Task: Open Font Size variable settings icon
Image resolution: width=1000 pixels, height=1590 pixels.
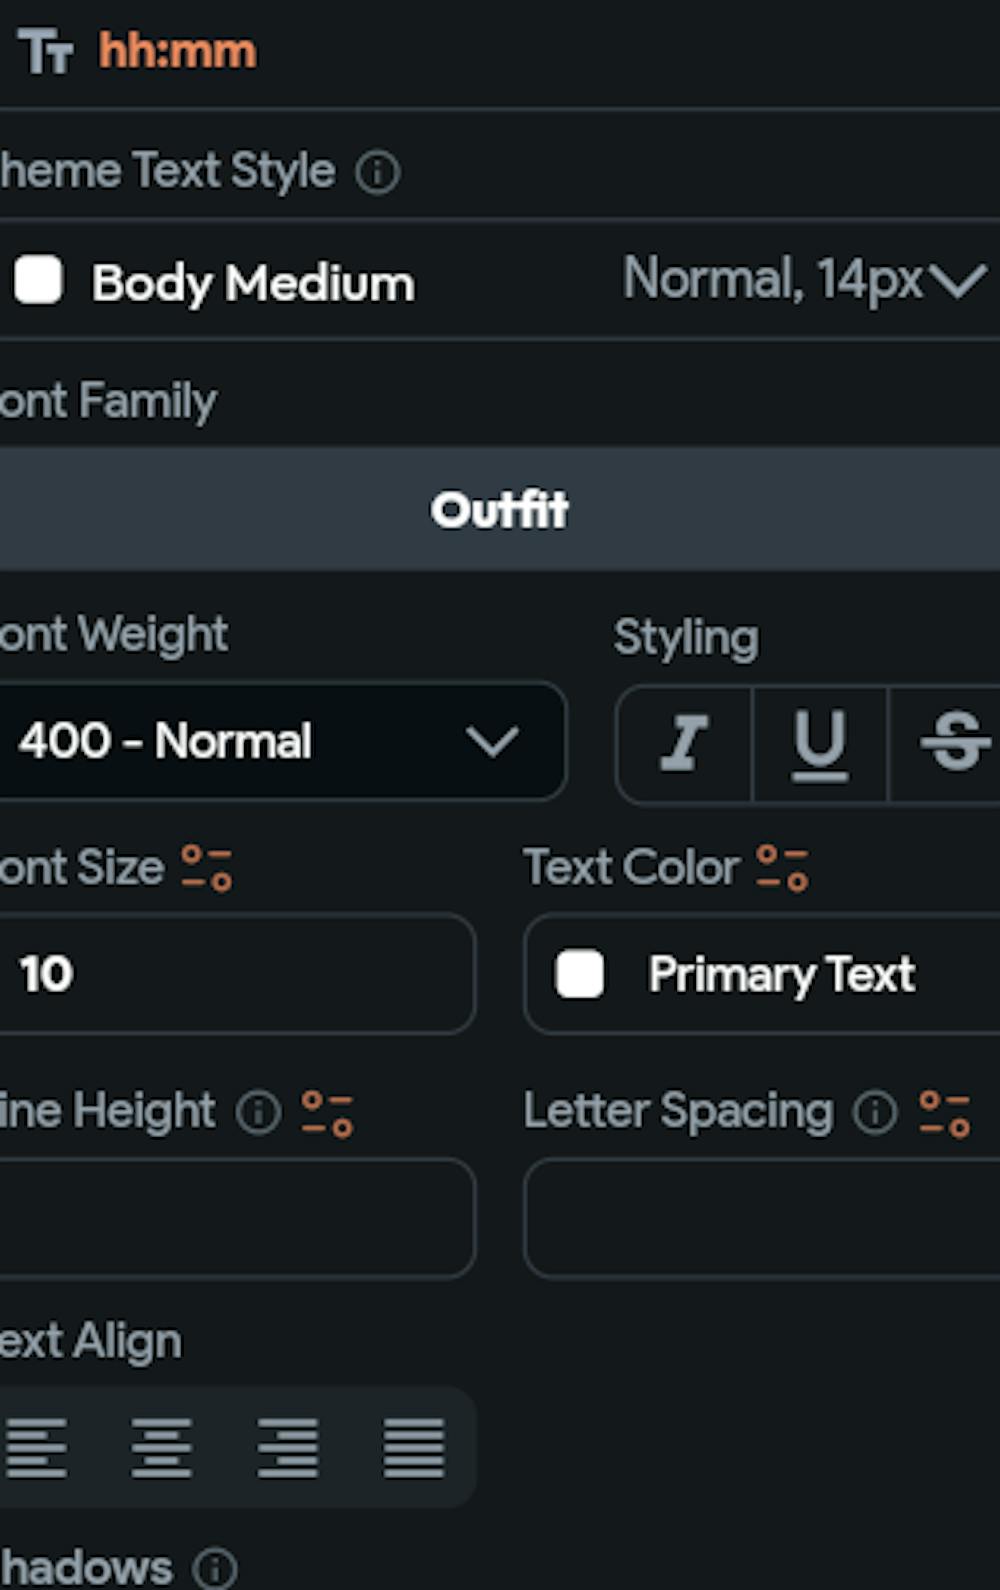Action: (207, 868)
